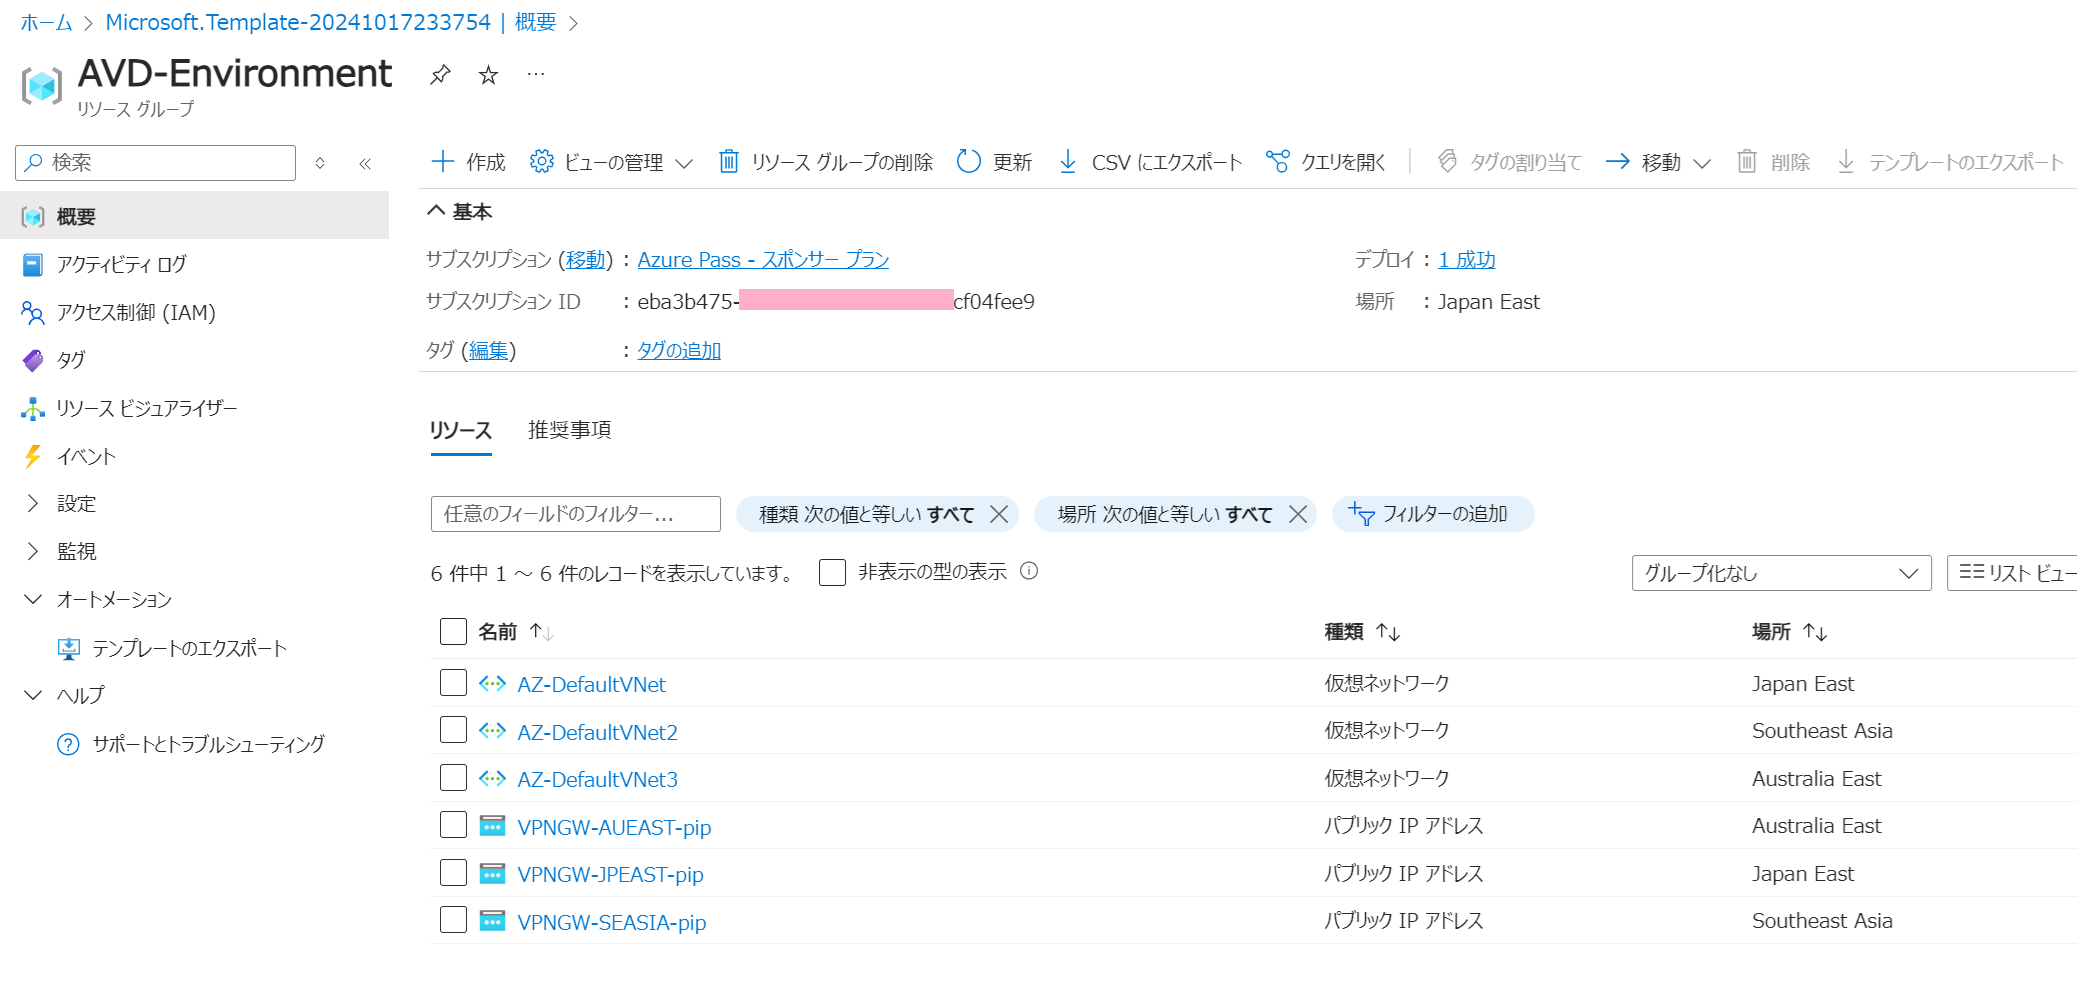Click the タグ 編集 link
This screenshot has height=981, width=2077.
[x=488, y=351]
